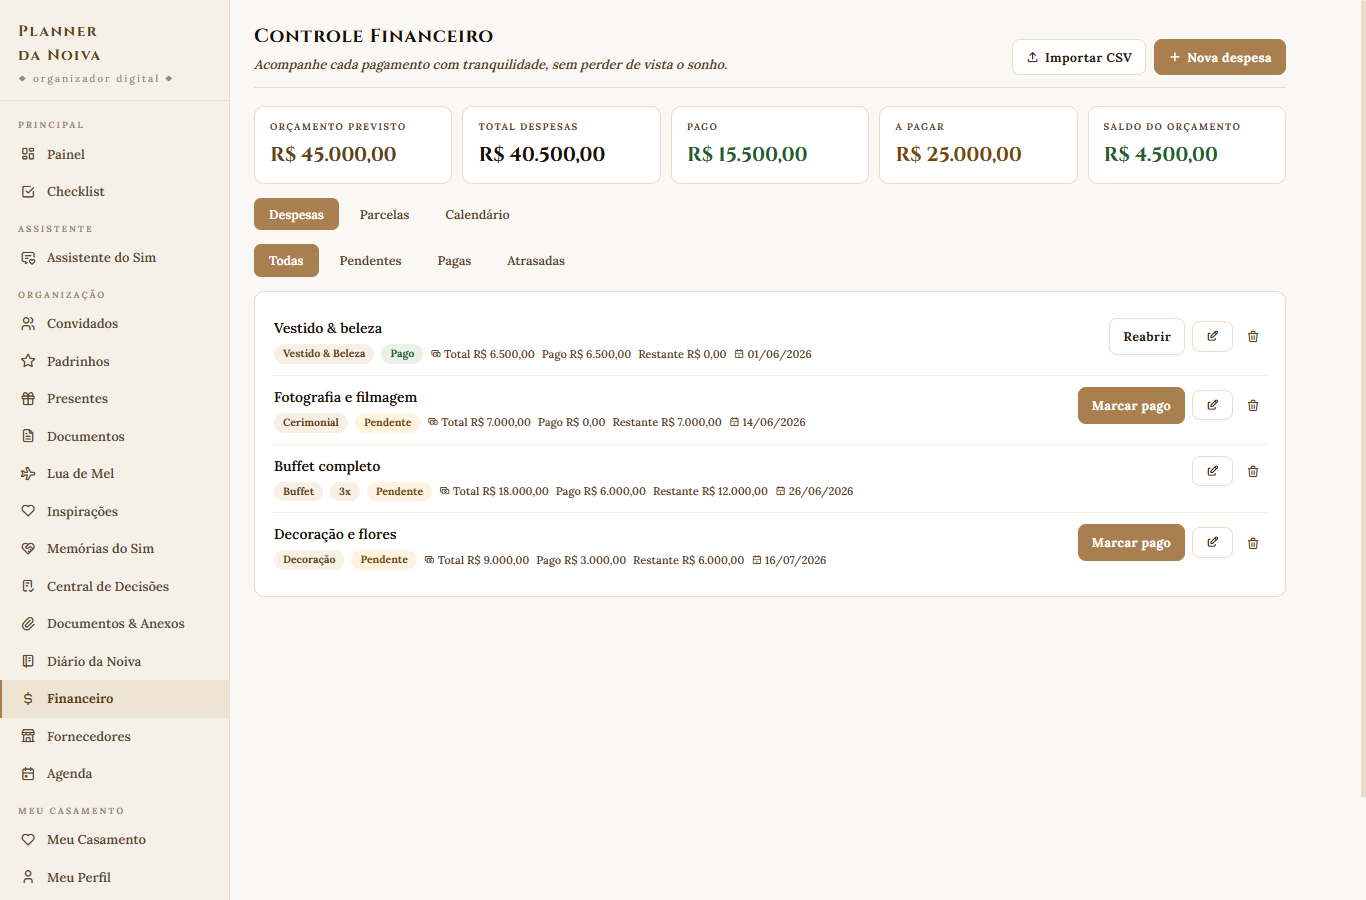This screenshot has height=900, width=1366.
Task: Click the Pago R$ 15.500,00 value
Action: (x=747, y=154)
